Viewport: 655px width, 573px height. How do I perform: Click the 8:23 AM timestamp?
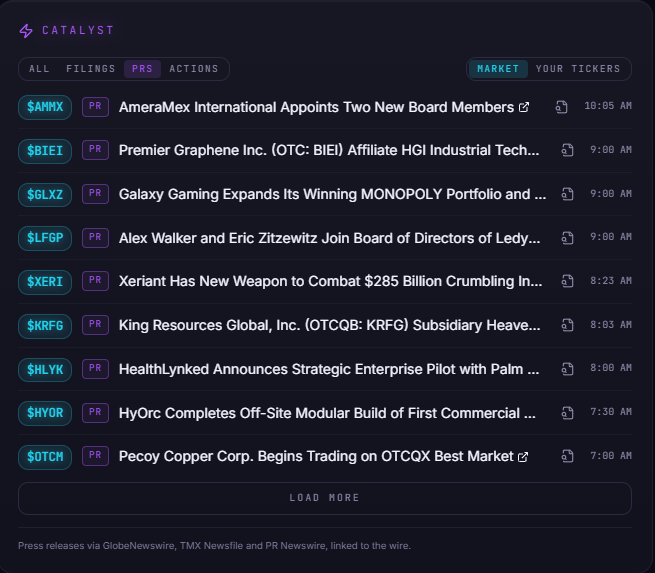(611, 281)
